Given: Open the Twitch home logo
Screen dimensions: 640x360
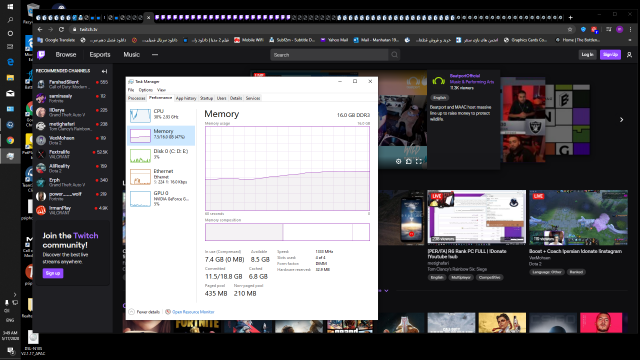Looking at the screenshot, I should pos(41,55).
